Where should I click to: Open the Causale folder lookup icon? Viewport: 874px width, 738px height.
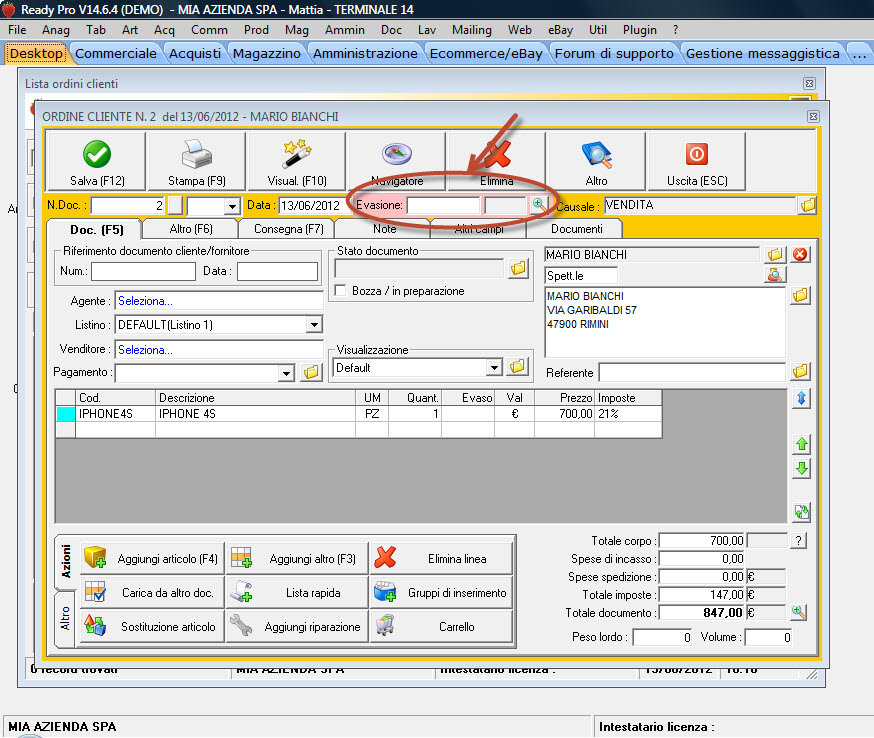click(807, 205)
